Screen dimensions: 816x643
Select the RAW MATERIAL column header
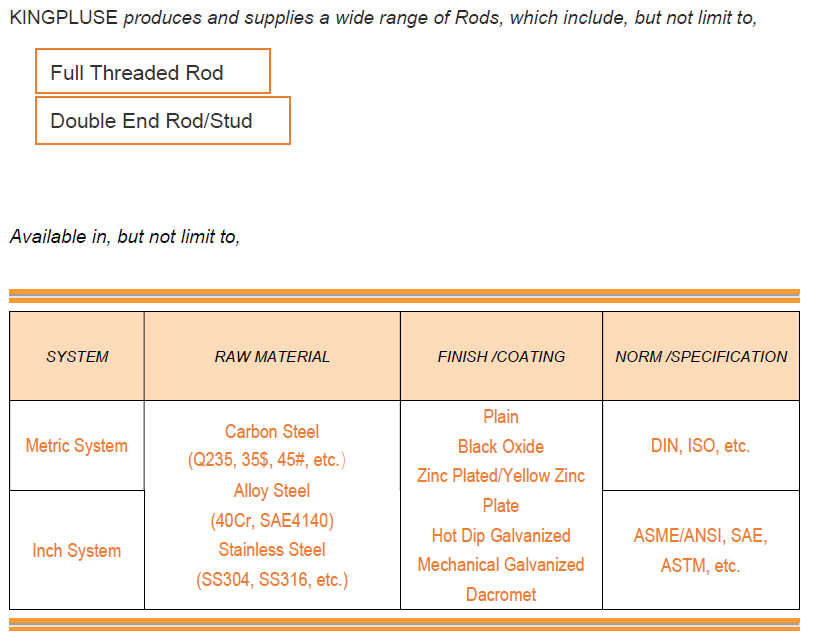(272, 356)
